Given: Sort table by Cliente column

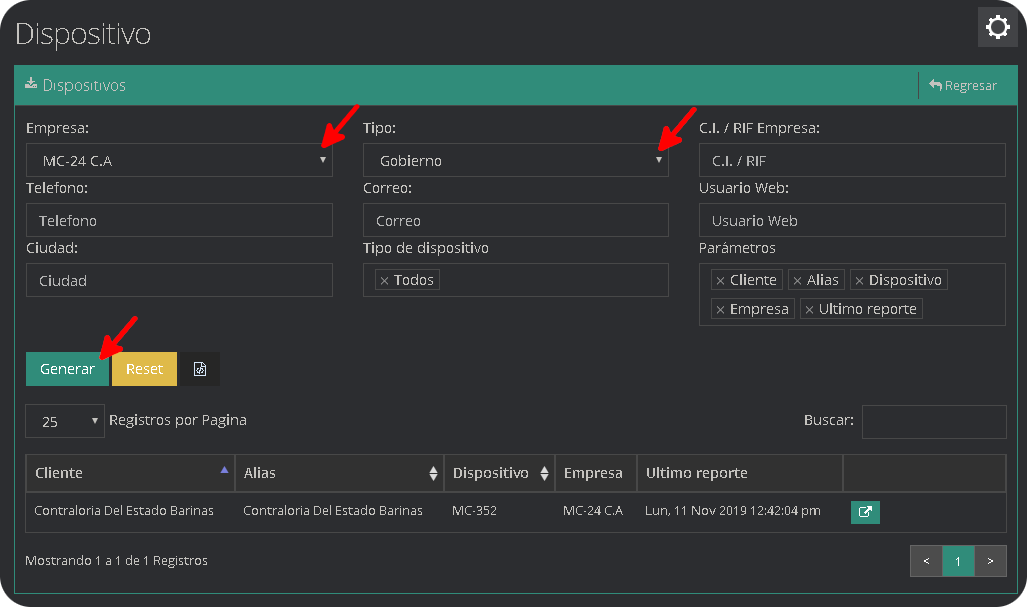Looking at the screenshot, I should coord(130,473).
